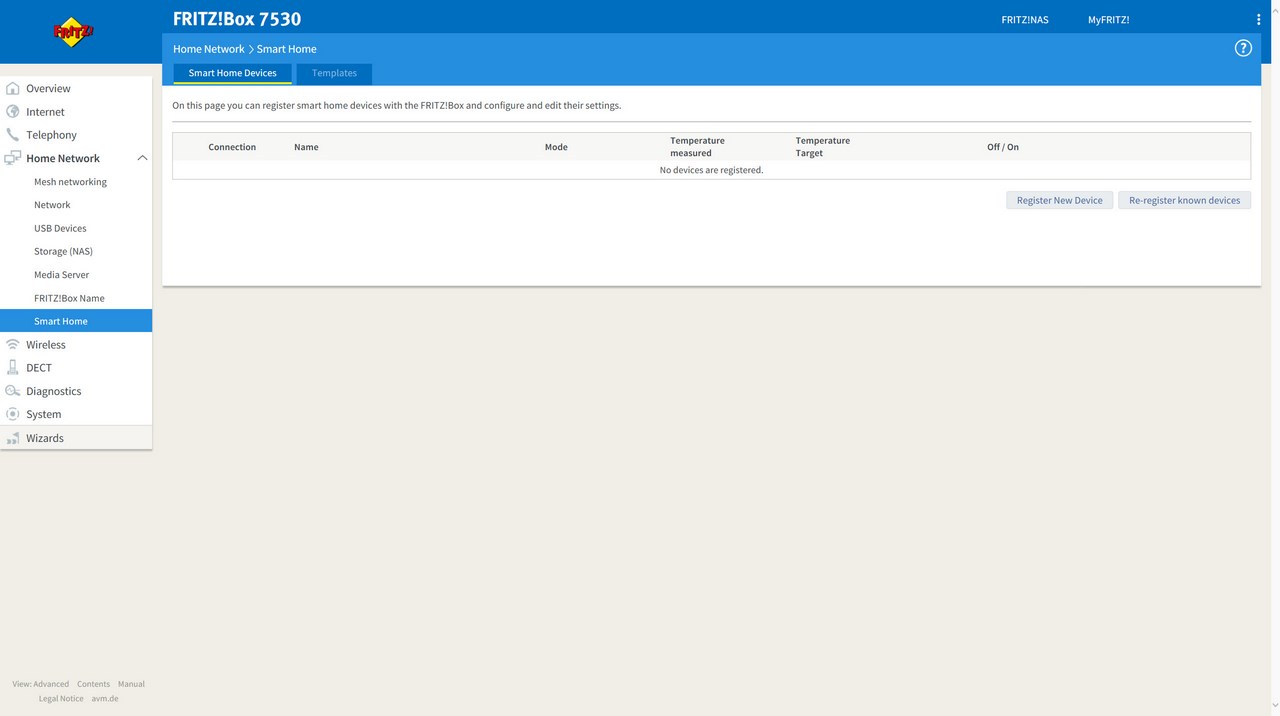Open the FRITZ!NAS link
The height and width of the screenshot is (716, 1280).
pyautogui.click(x=1025, y=20)
